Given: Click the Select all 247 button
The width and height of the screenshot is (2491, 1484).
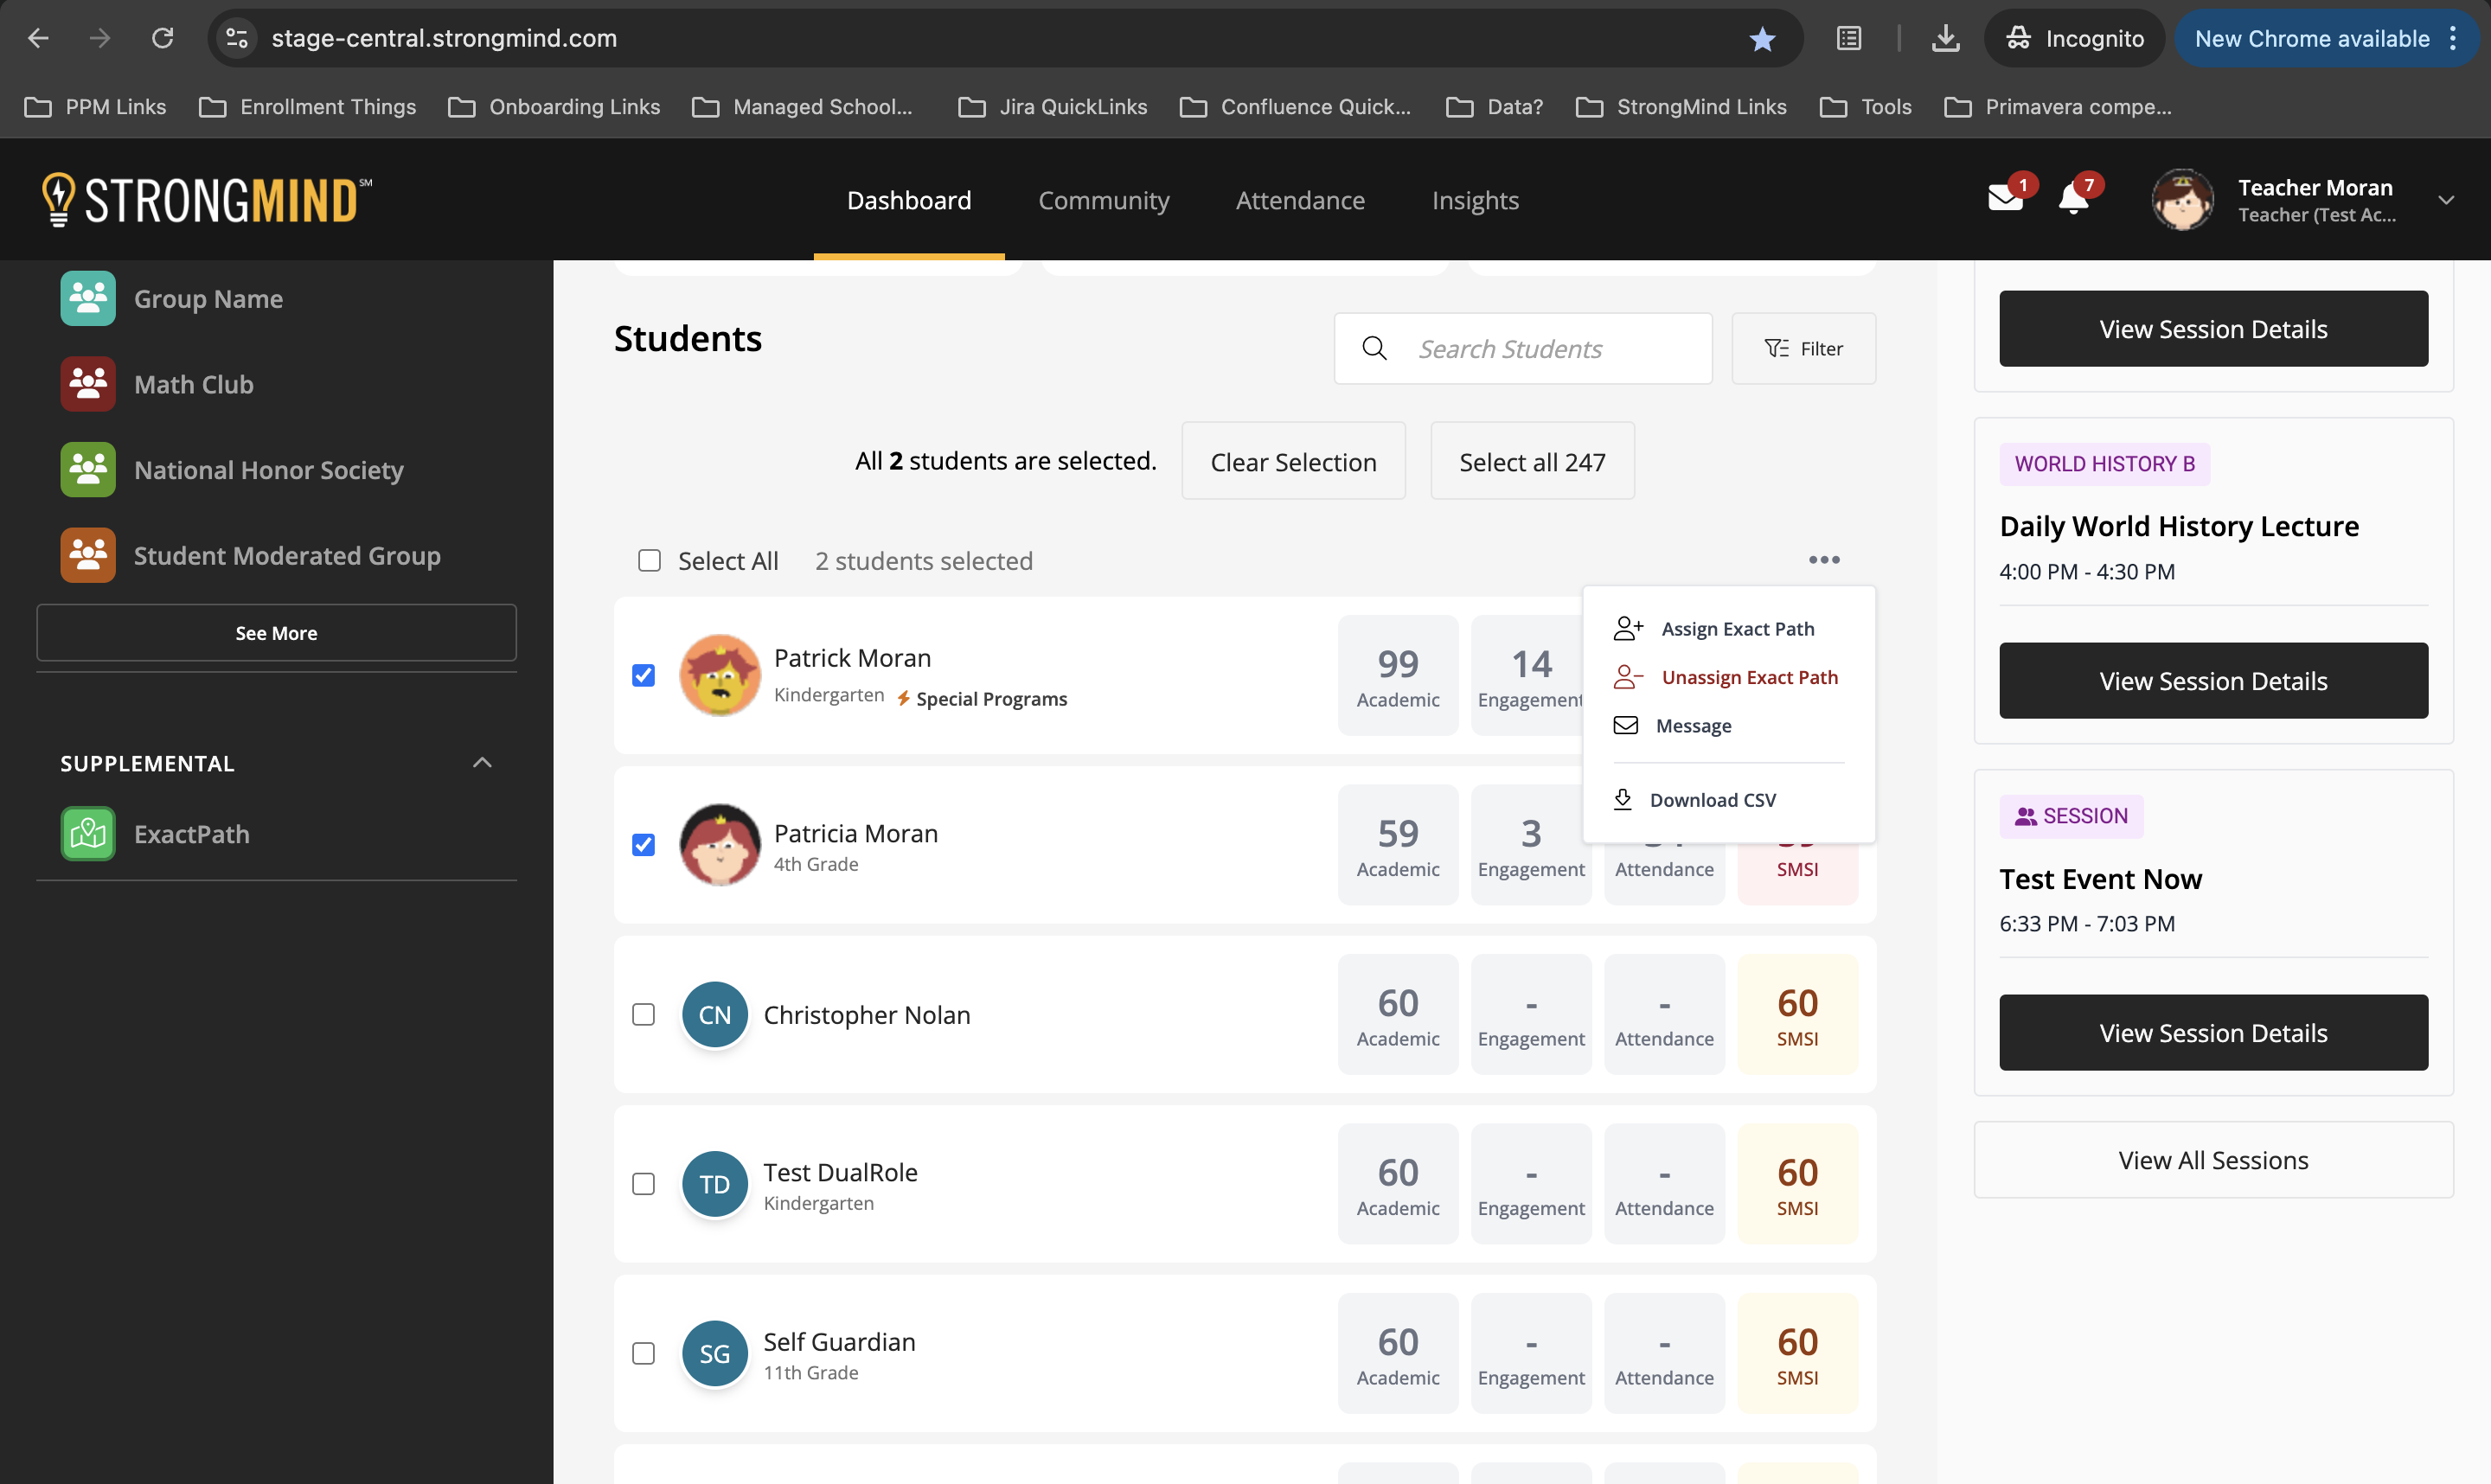Looking at the screenshot, I should click(1532, 460).
